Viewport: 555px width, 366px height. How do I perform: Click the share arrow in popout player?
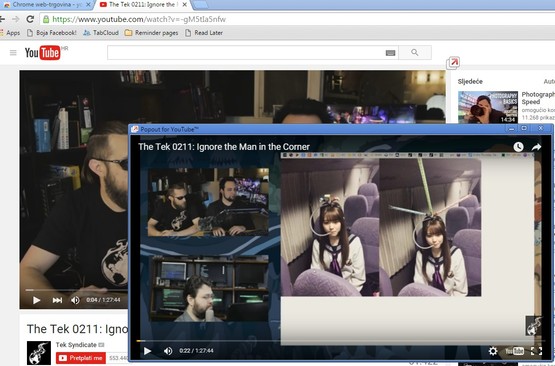pyautogui.click(x=536, y=147)
